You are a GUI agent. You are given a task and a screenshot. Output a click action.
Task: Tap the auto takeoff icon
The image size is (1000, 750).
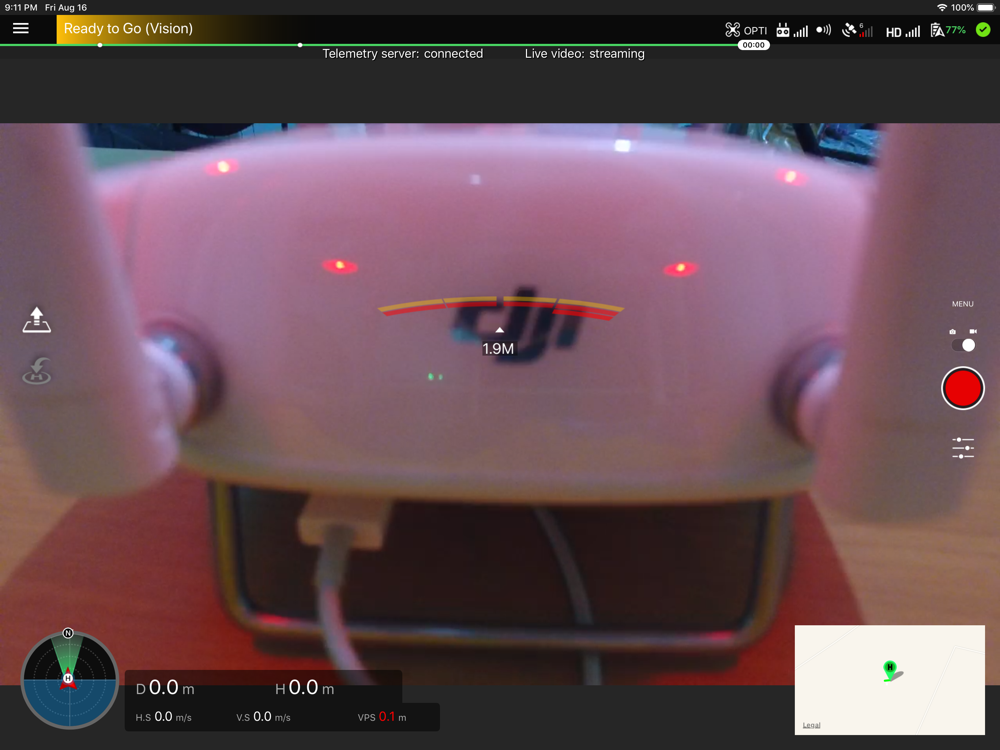tap(36, 320)
